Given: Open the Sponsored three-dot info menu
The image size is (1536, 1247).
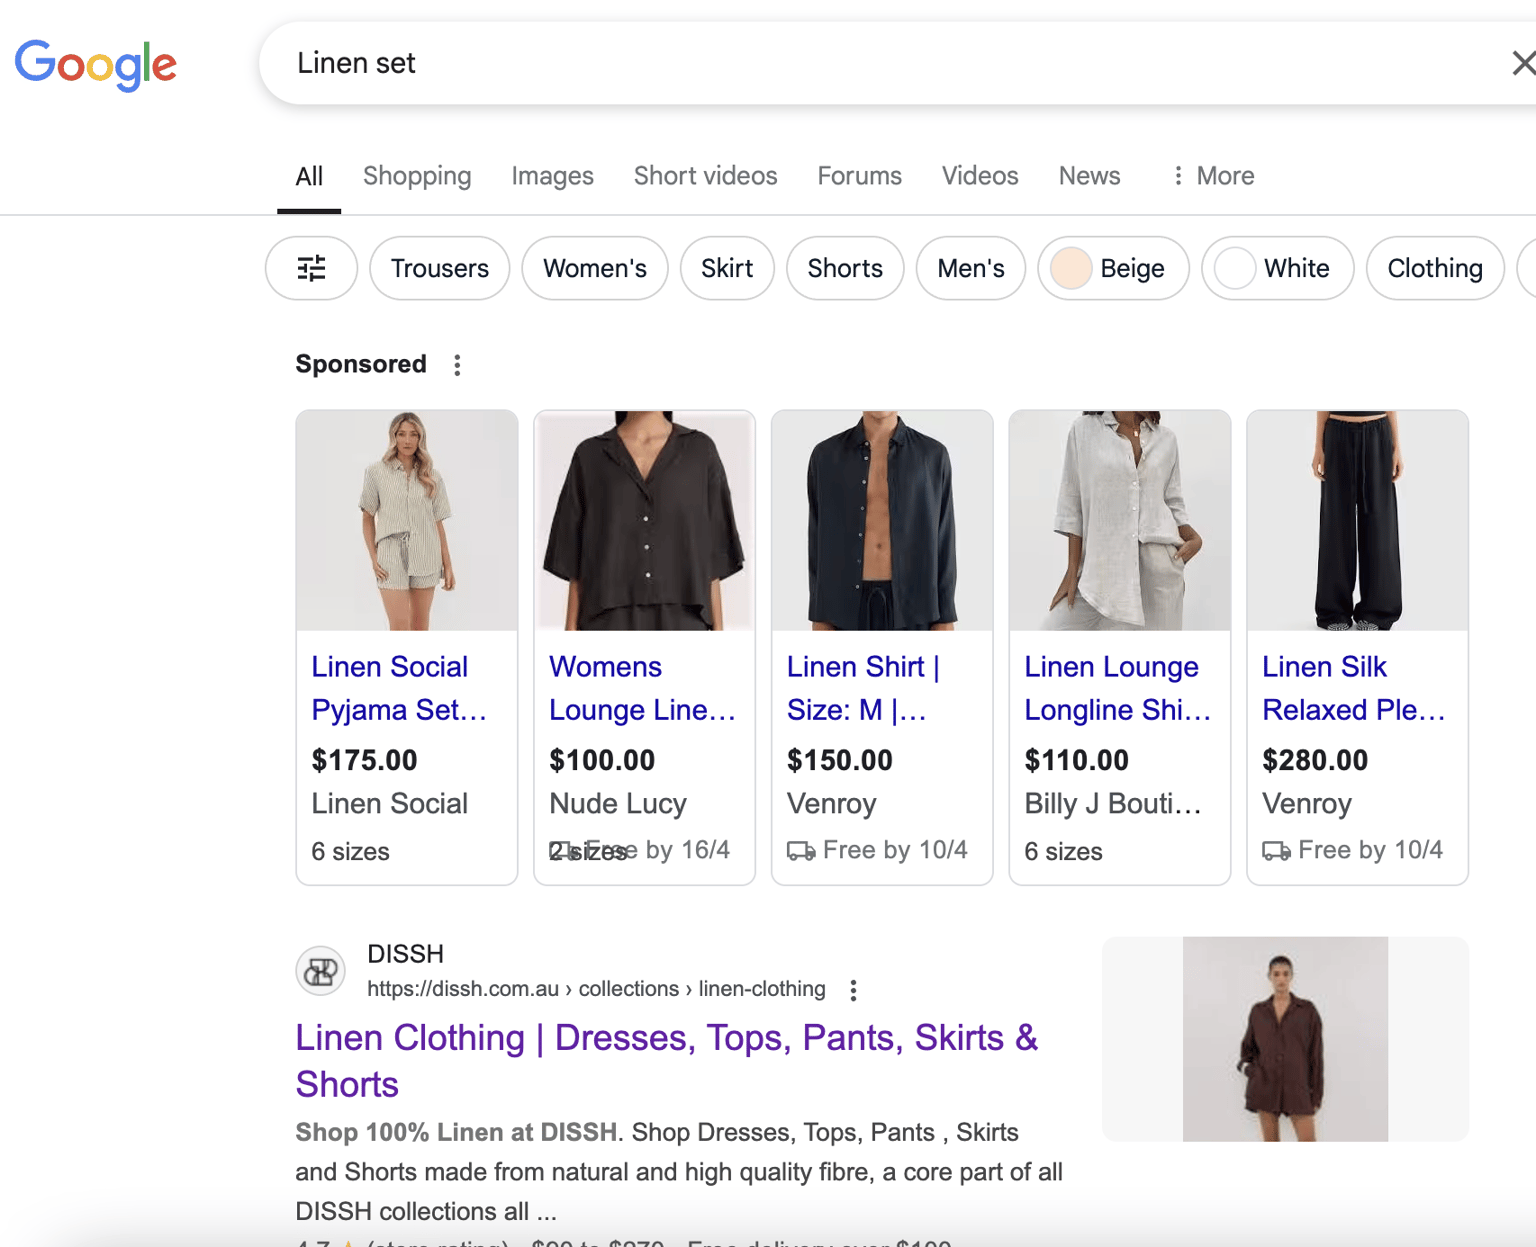Looking at the screenshot, I should point(457,365).
